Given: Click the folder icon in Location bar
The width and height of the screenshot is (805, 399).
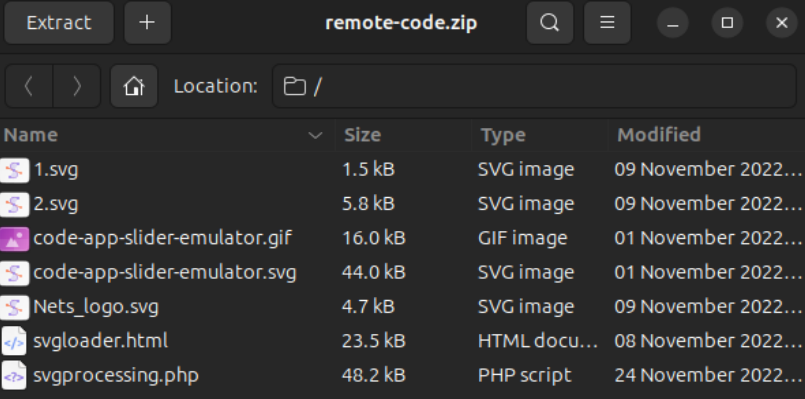Looking at the screenshot, I should coord(295,86).
